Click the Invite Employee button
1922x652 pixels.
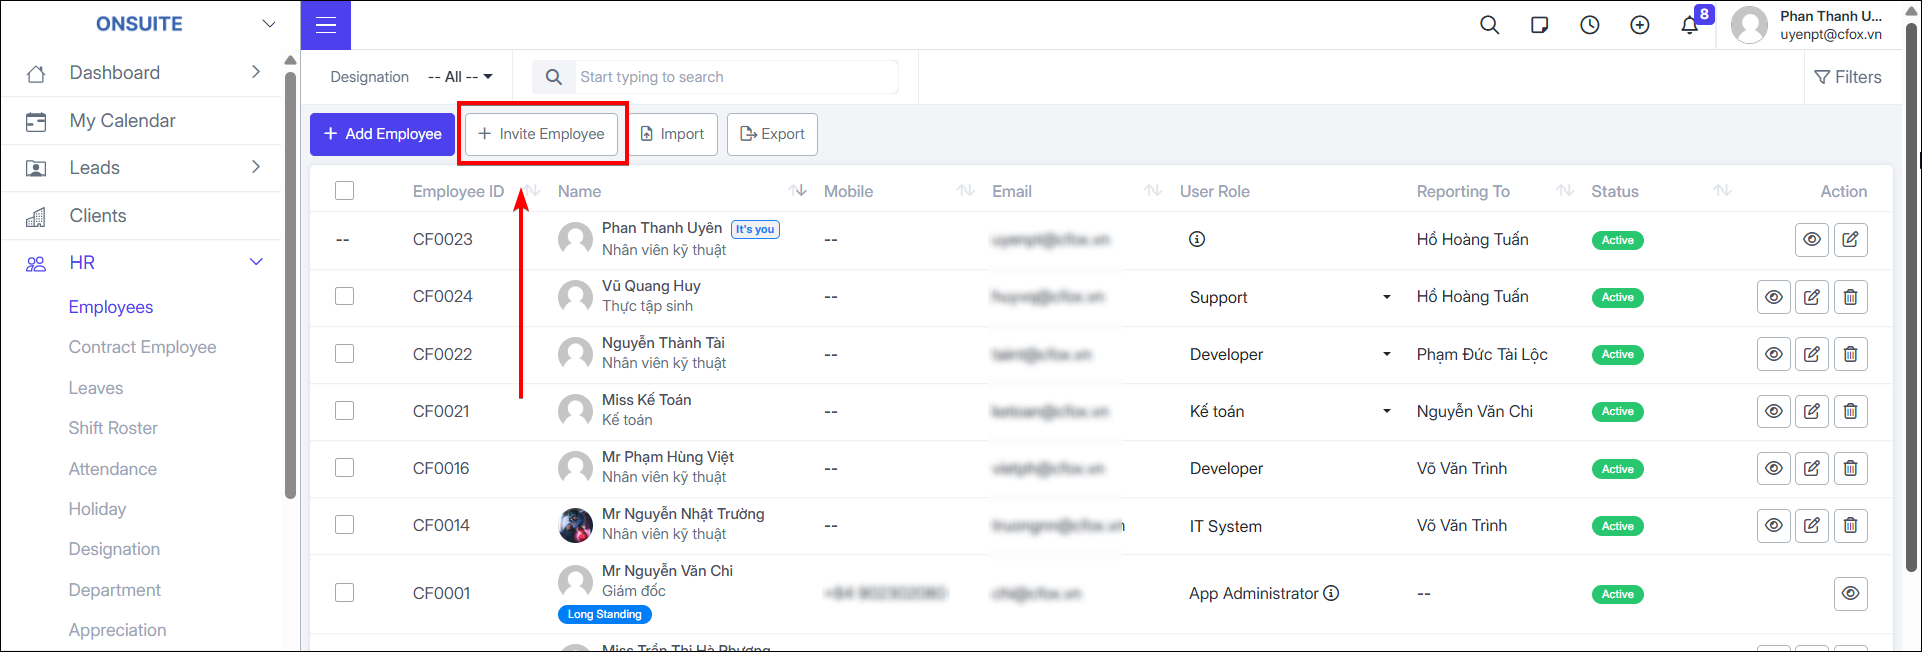541,134
